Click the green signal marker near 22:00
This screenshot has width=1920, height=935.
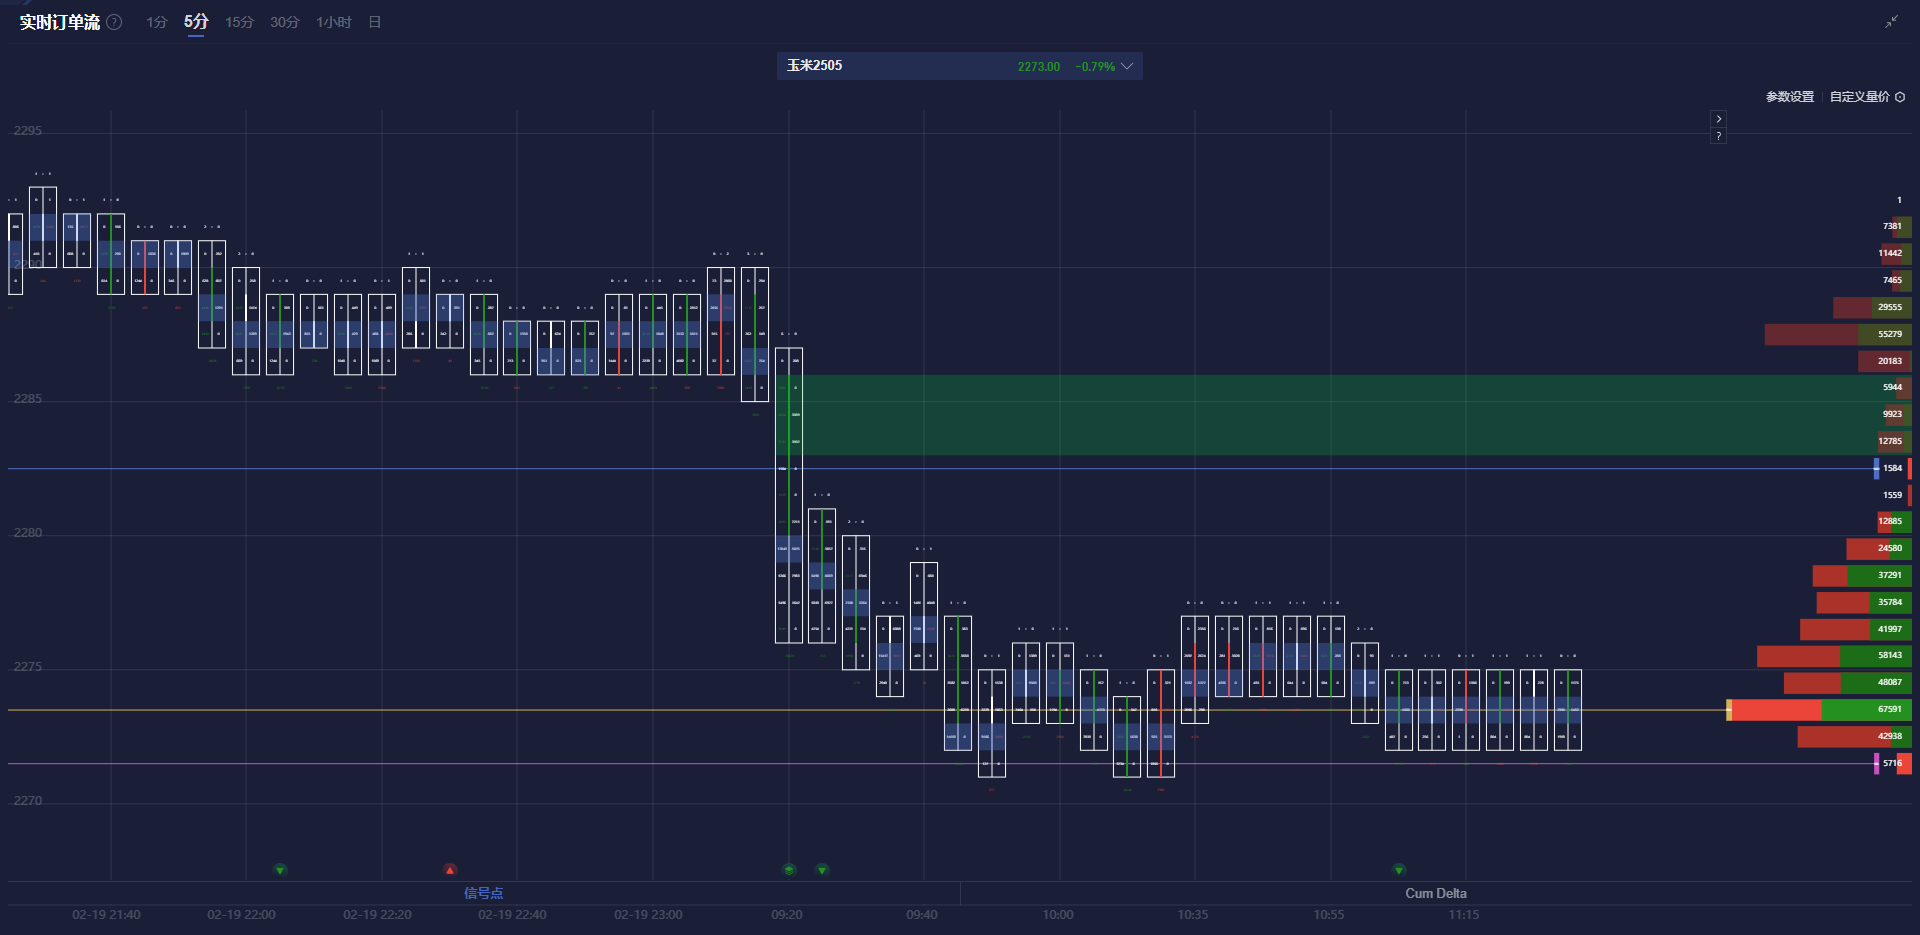coord(280,870)
